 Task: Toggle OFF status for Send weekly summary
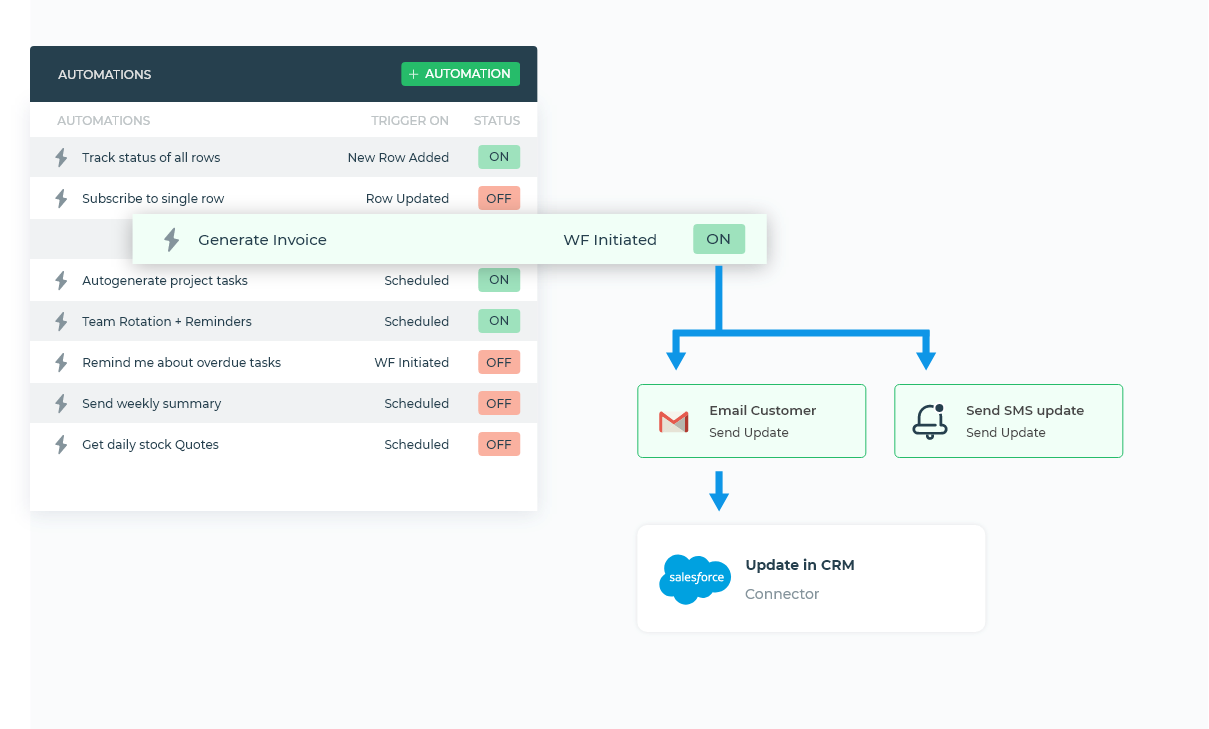499,403
